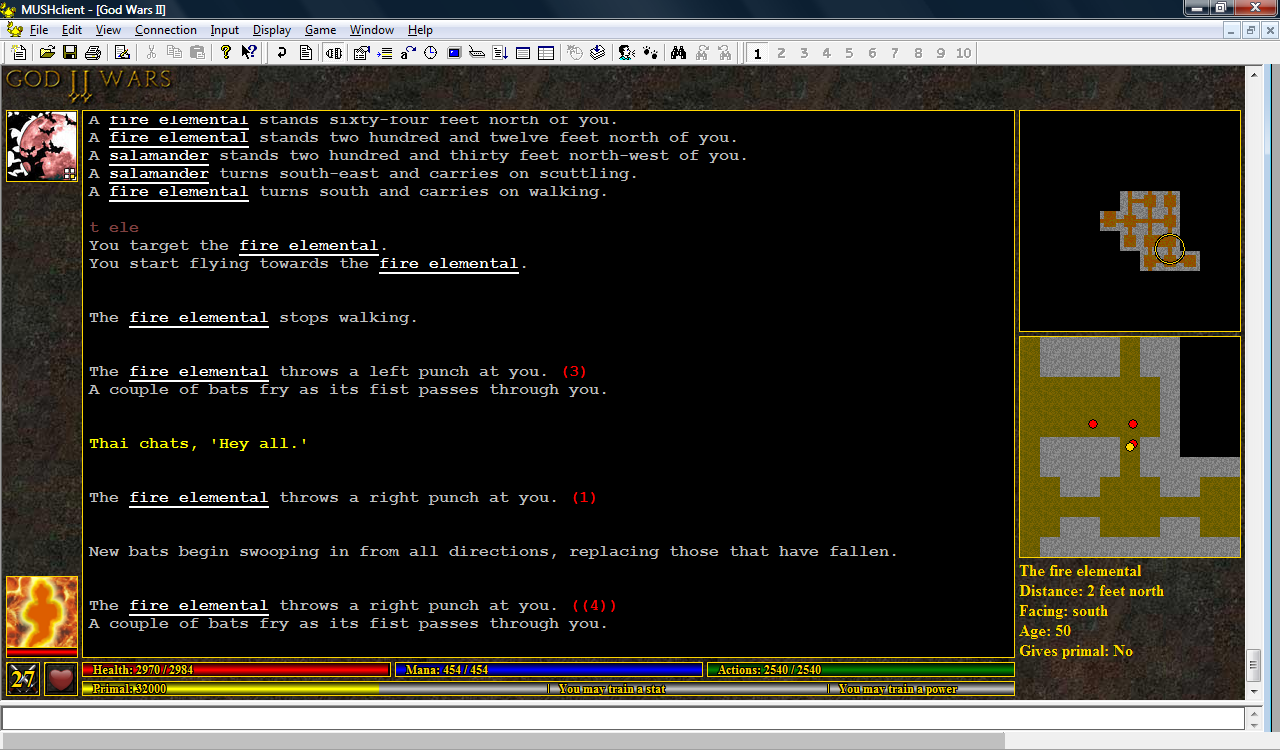Click 'fire elemental' link in 'stops walking' line
Screen dimensions: 1280x750
click(199, 318)
